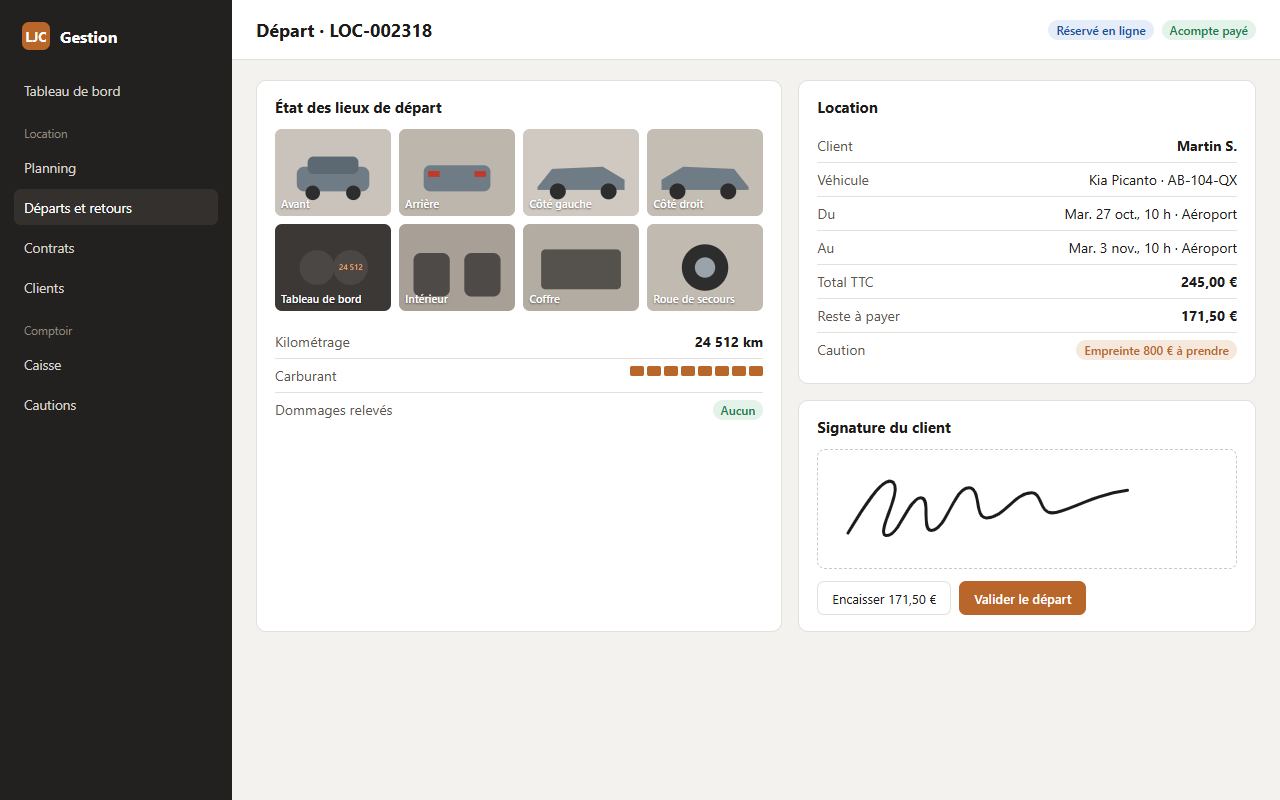1280x800 pixels.
Task: Click the end date Mar. 3 nov.
Action: [x=1153, y=248]
